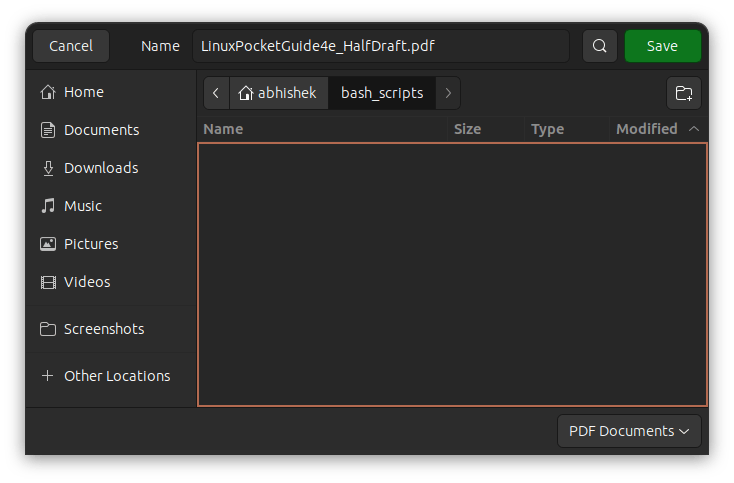The image size is (734, 483).
Task: Click the file Name input field
Action: (380, 46)
